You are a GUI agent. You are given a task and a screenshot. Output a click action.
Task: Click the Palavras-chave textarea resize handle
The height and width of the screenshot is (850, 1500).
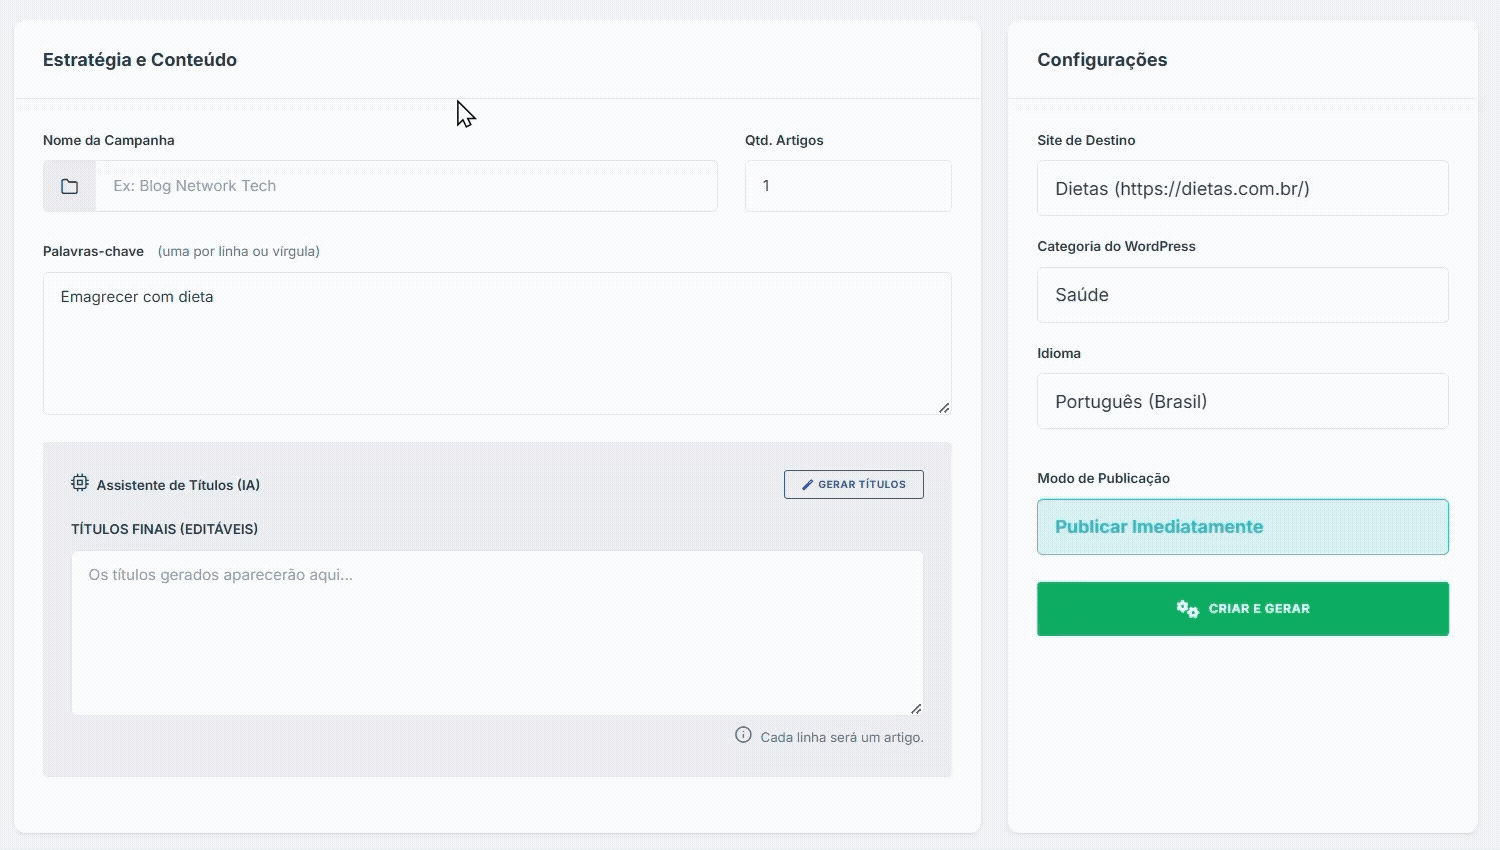[943, 407]
